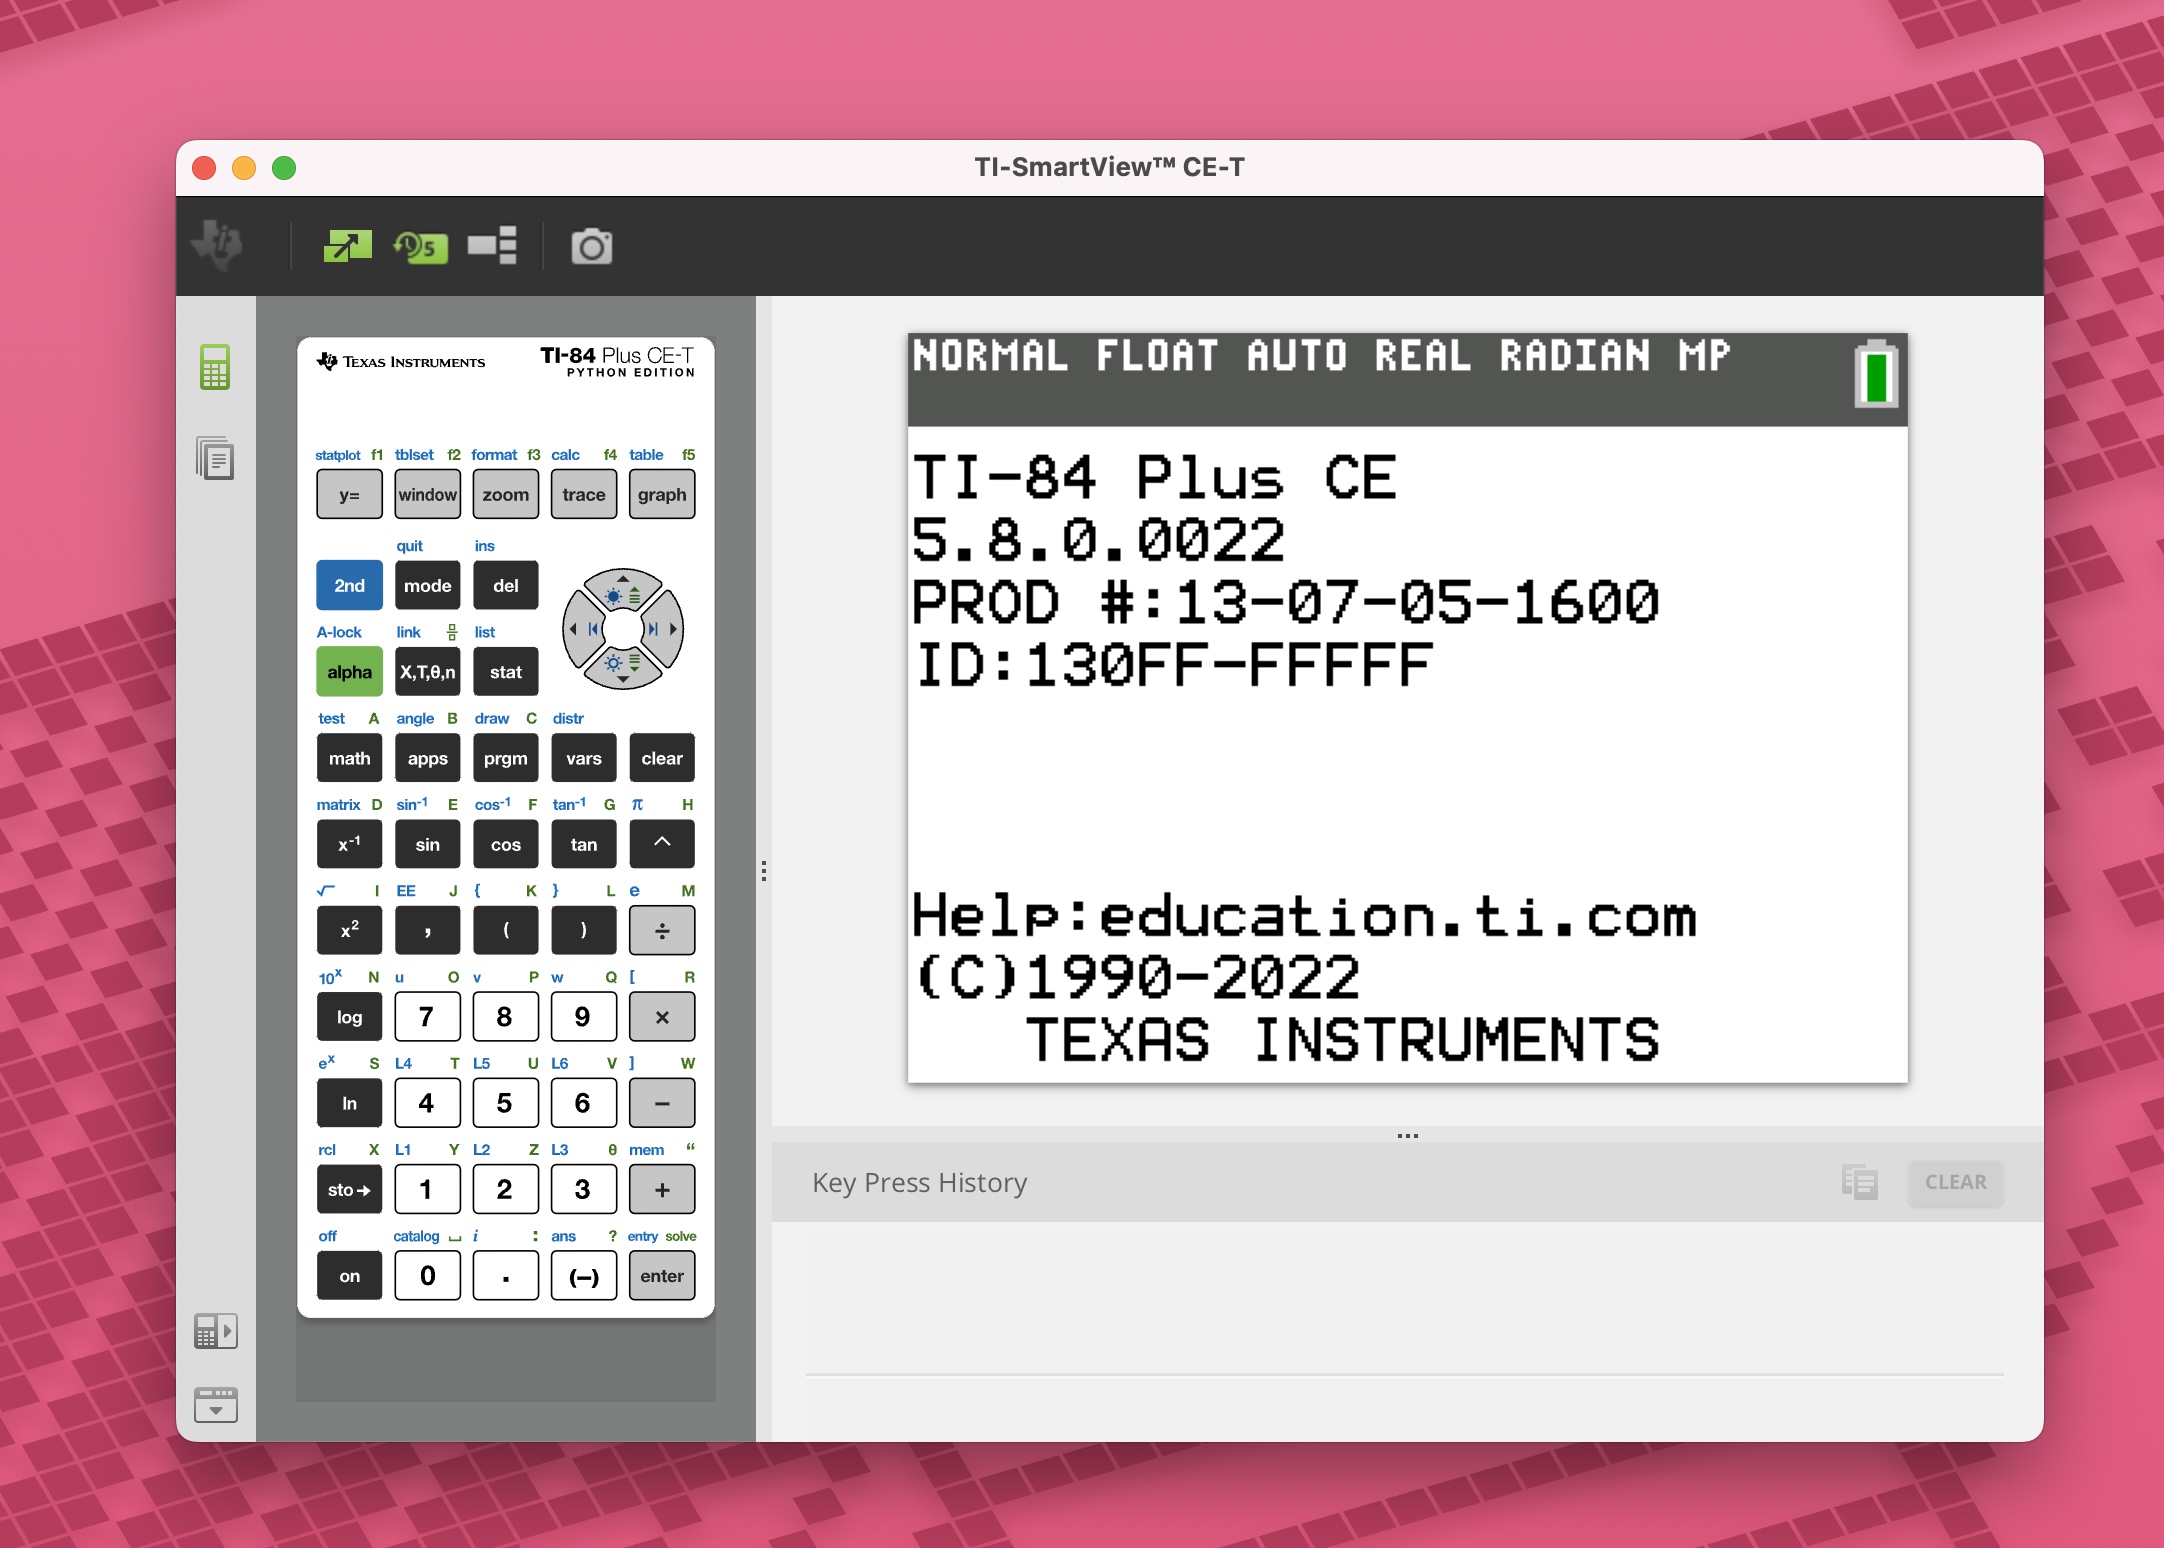Click the number 7 key
This screenshot has width=2164, height=1548.
428,1017
